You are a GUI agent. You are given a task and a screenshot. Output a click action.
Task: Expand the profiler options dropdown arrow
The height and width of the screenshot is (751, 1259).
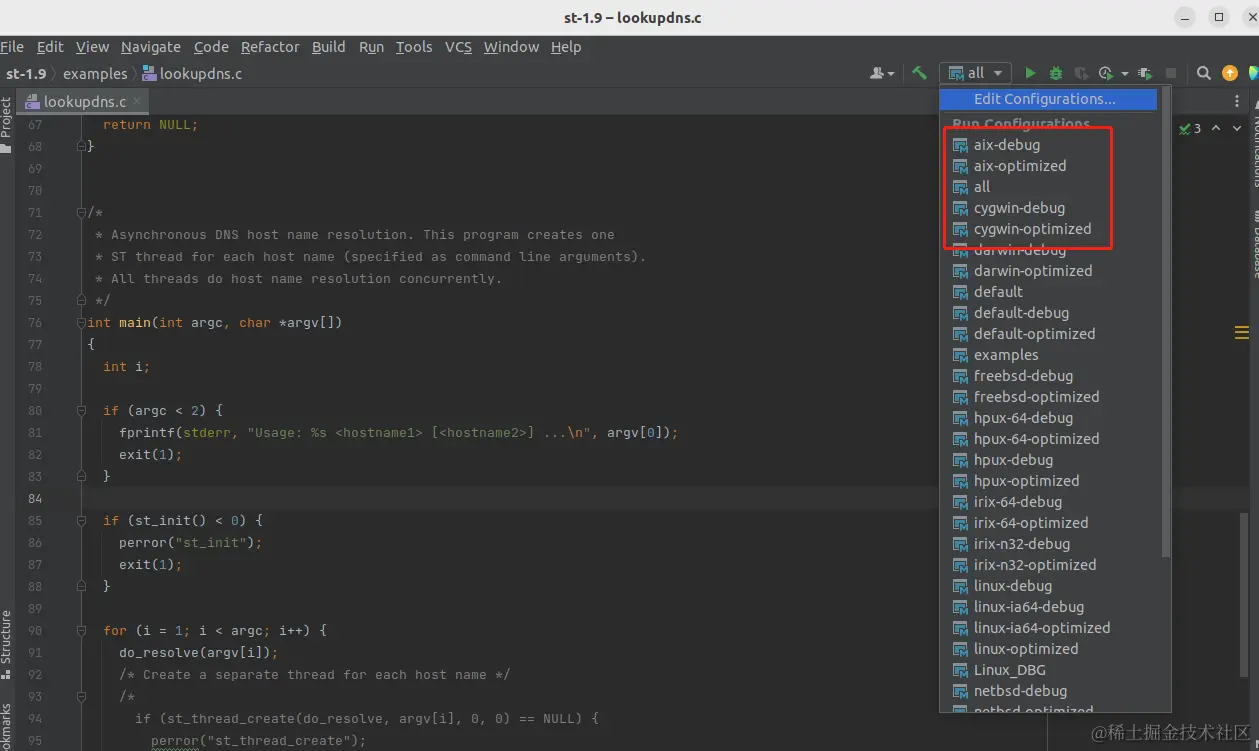click(1124, 73)
